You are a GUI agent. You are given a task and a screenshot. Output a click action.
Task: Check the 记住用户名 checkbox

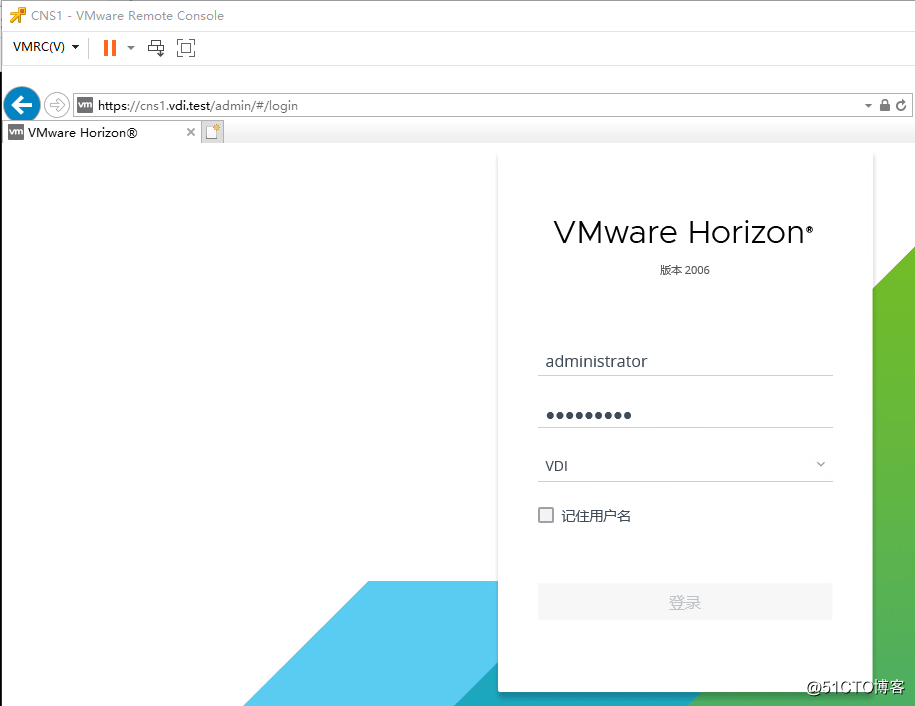coord(546,515)
